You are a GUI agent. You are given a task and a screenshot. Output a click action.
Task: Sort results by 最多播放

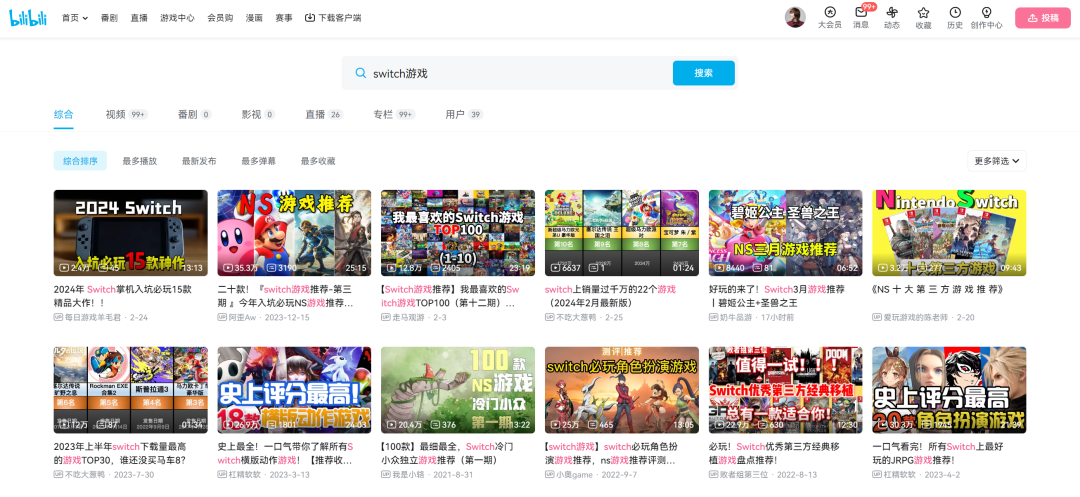(140, 161)
